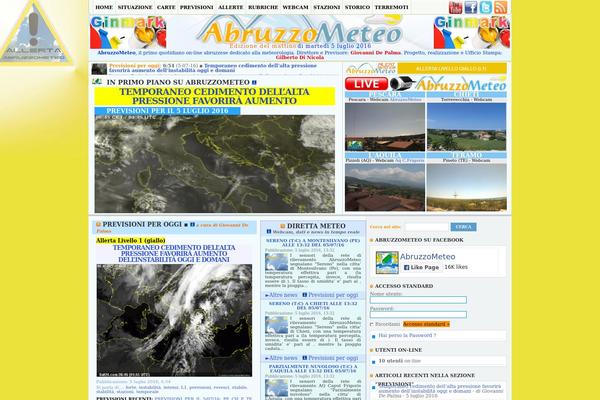Screen dimensions: 600x400
Task: Click the Montesilvano news weather icon
Action: [x=276, y=262]
